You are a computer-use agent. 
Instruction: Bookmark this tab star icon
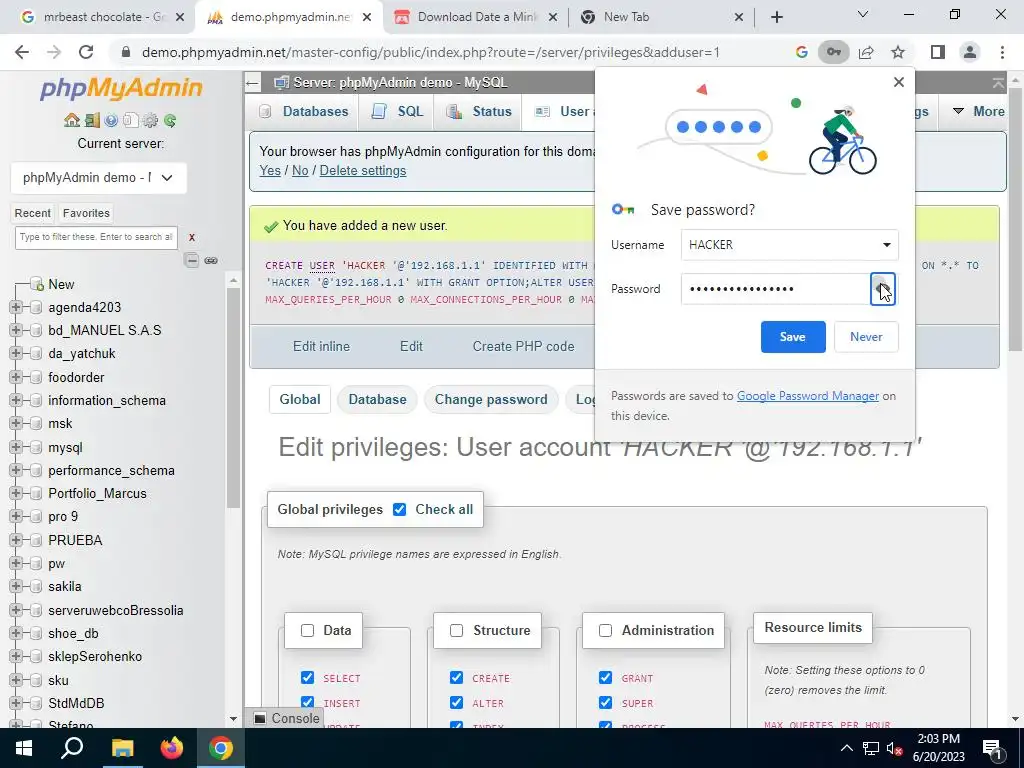tap(898, 52)
